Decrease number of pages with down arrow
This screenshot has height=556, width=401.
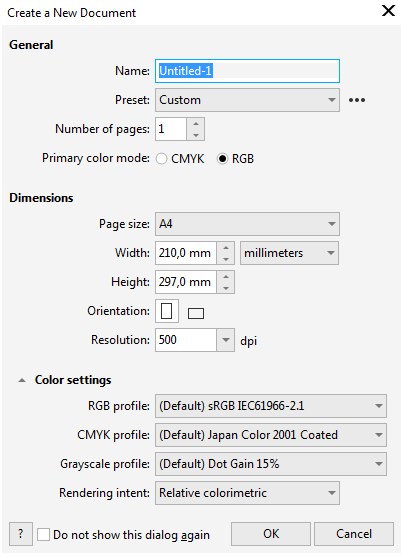(196, 135)
